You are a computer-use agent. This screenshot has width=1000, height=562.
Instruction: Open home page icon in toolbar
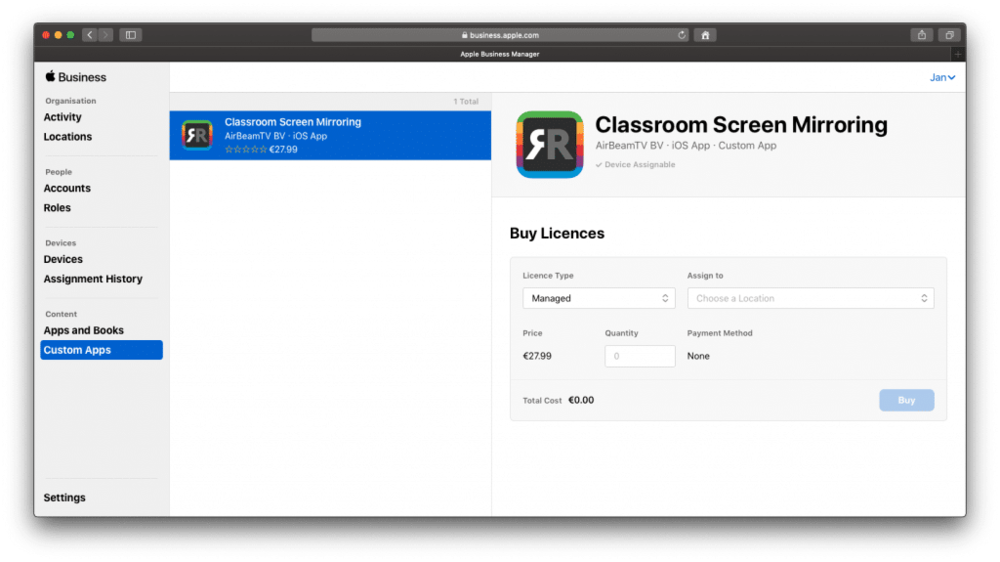pyautogui.click(x=705, y=35)
